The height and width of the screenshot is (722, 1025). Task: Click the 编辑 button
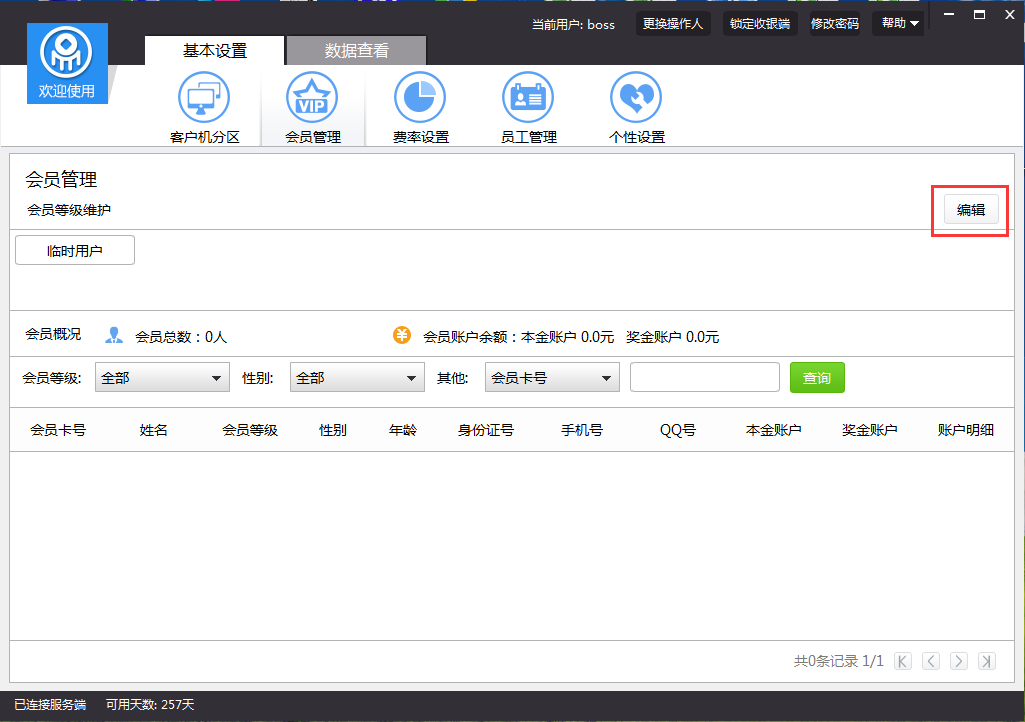[x=970, y=210]
